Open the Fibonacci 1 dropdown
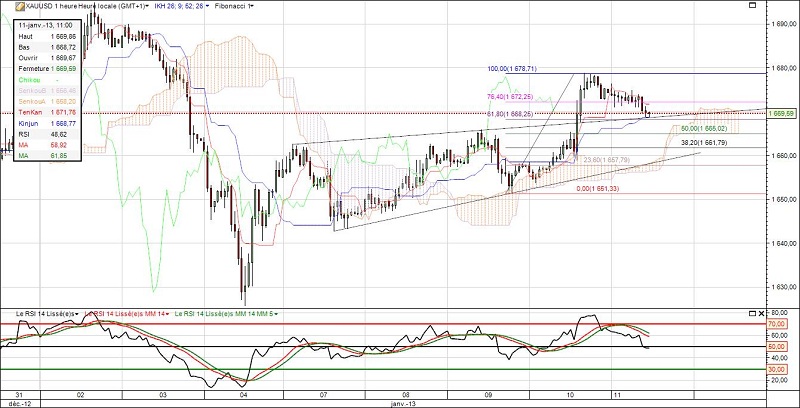 (236, 6)
